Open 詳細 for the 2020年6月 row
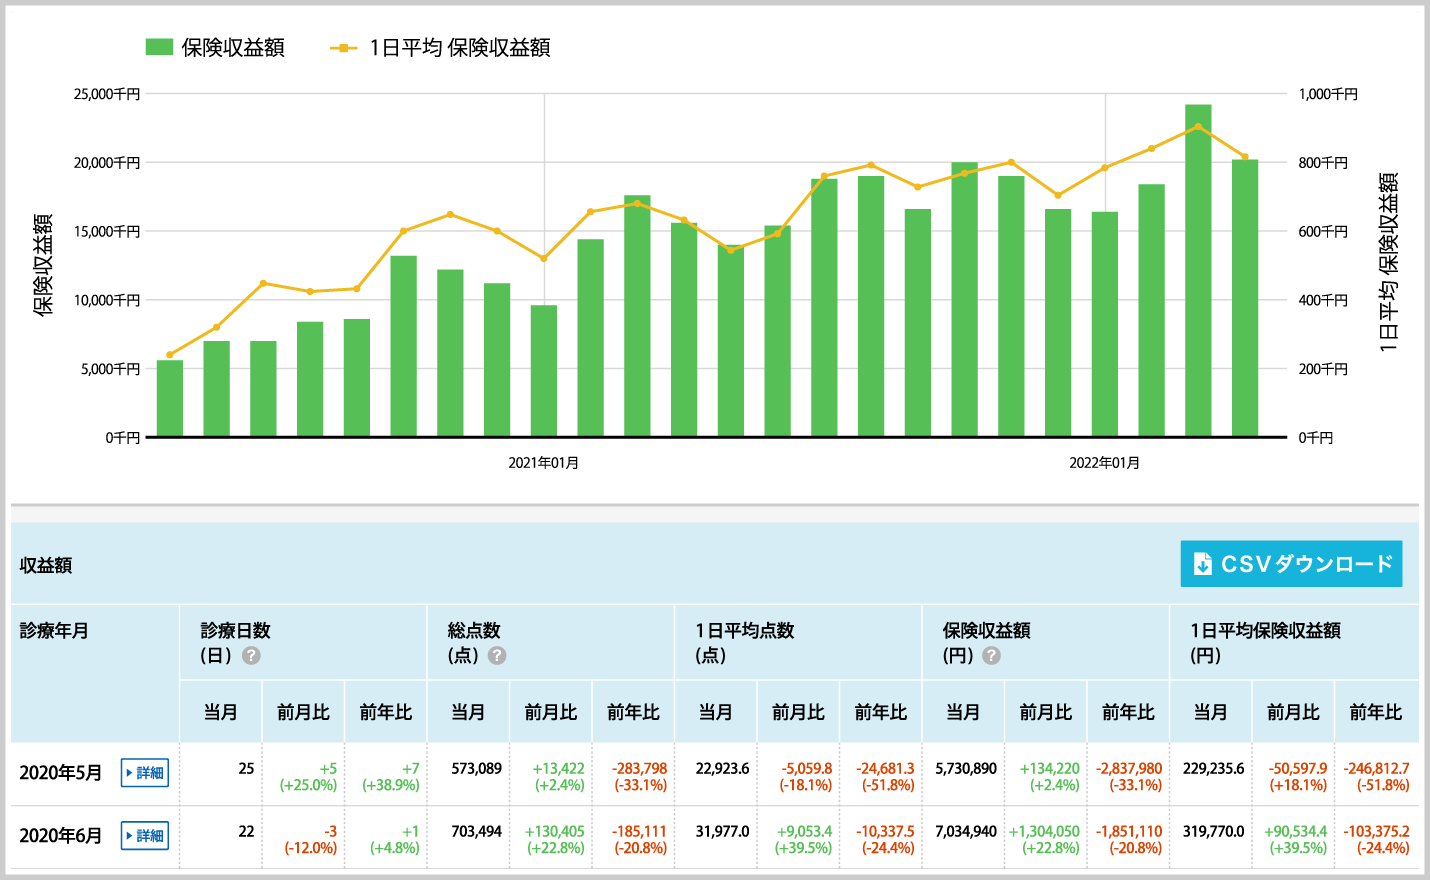Screen dimensions: 1430x880 point(145,836)
